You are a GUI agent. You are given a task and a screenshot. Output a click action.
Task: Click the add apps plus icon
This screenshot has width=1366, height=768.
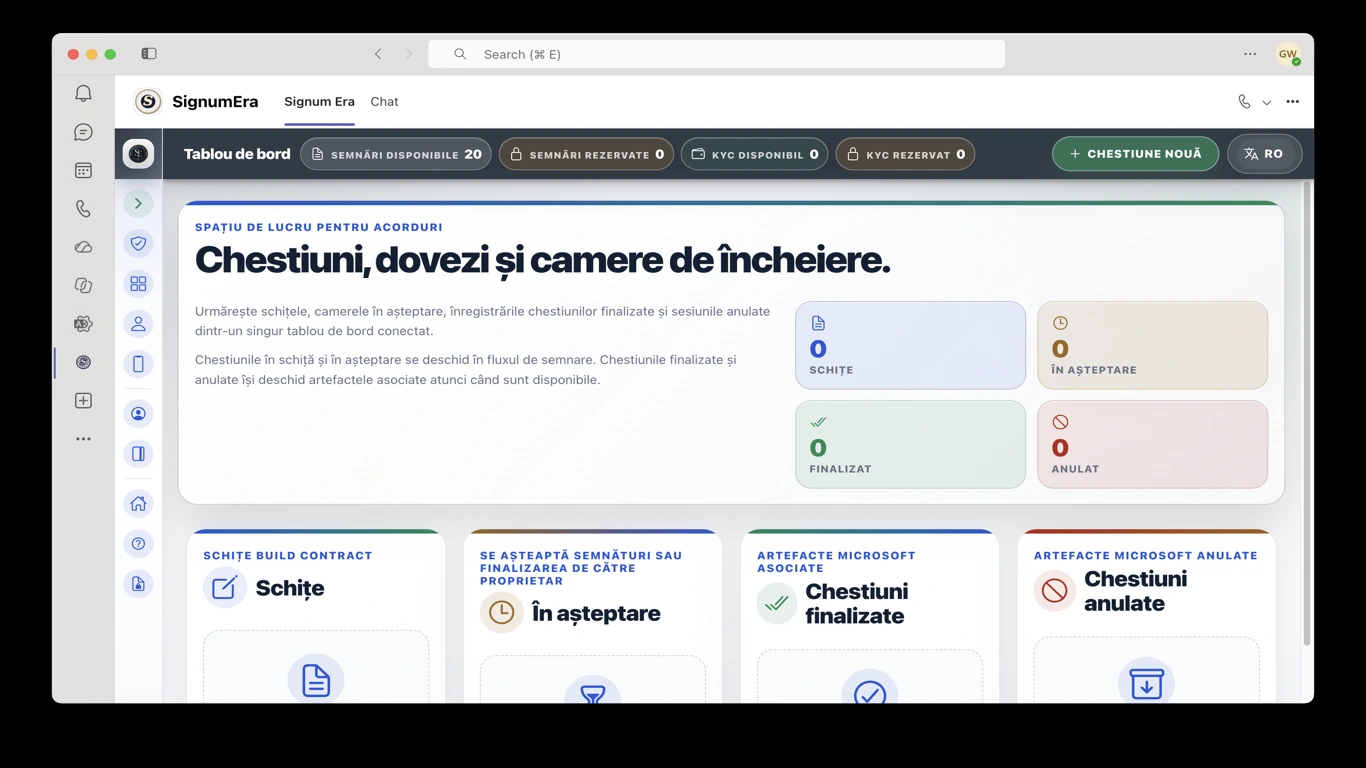(83, 400)
